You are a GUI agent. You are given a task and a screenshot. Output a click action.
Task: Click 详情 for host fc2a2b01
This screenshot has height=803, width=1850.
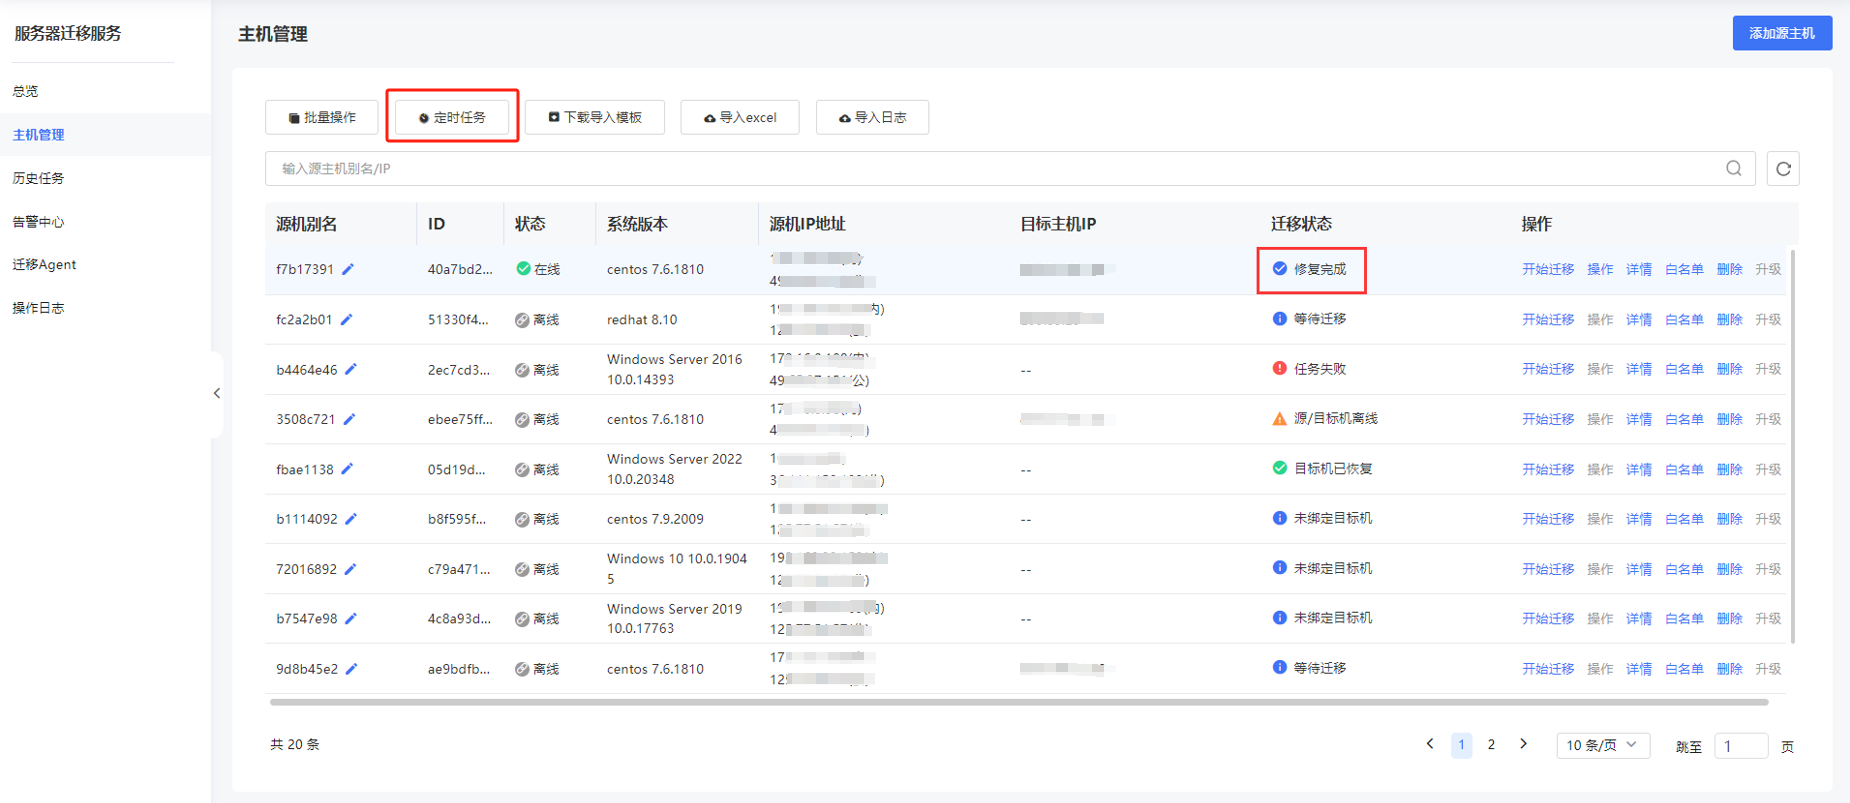pos(1639,319)
